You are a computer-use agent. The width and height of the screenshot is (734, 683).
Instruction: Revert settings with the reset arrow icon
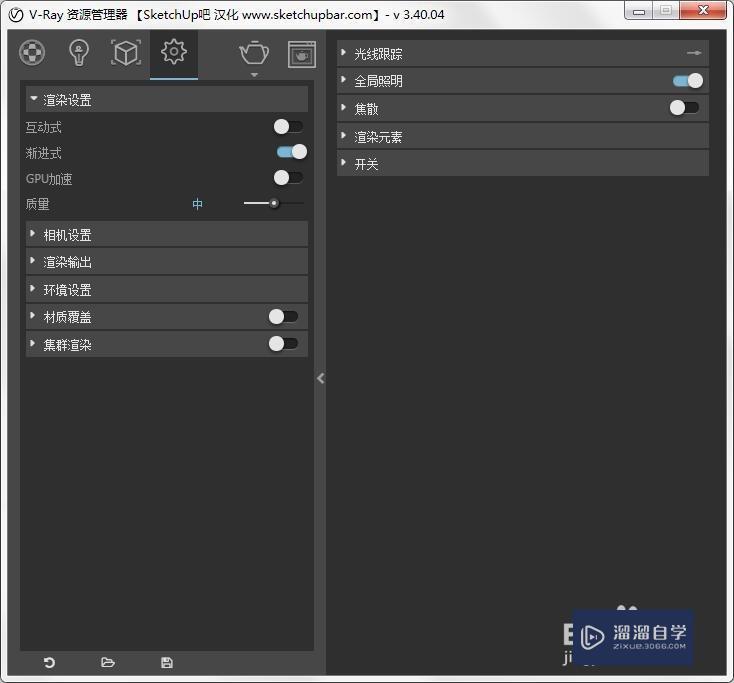coord(49,662)
